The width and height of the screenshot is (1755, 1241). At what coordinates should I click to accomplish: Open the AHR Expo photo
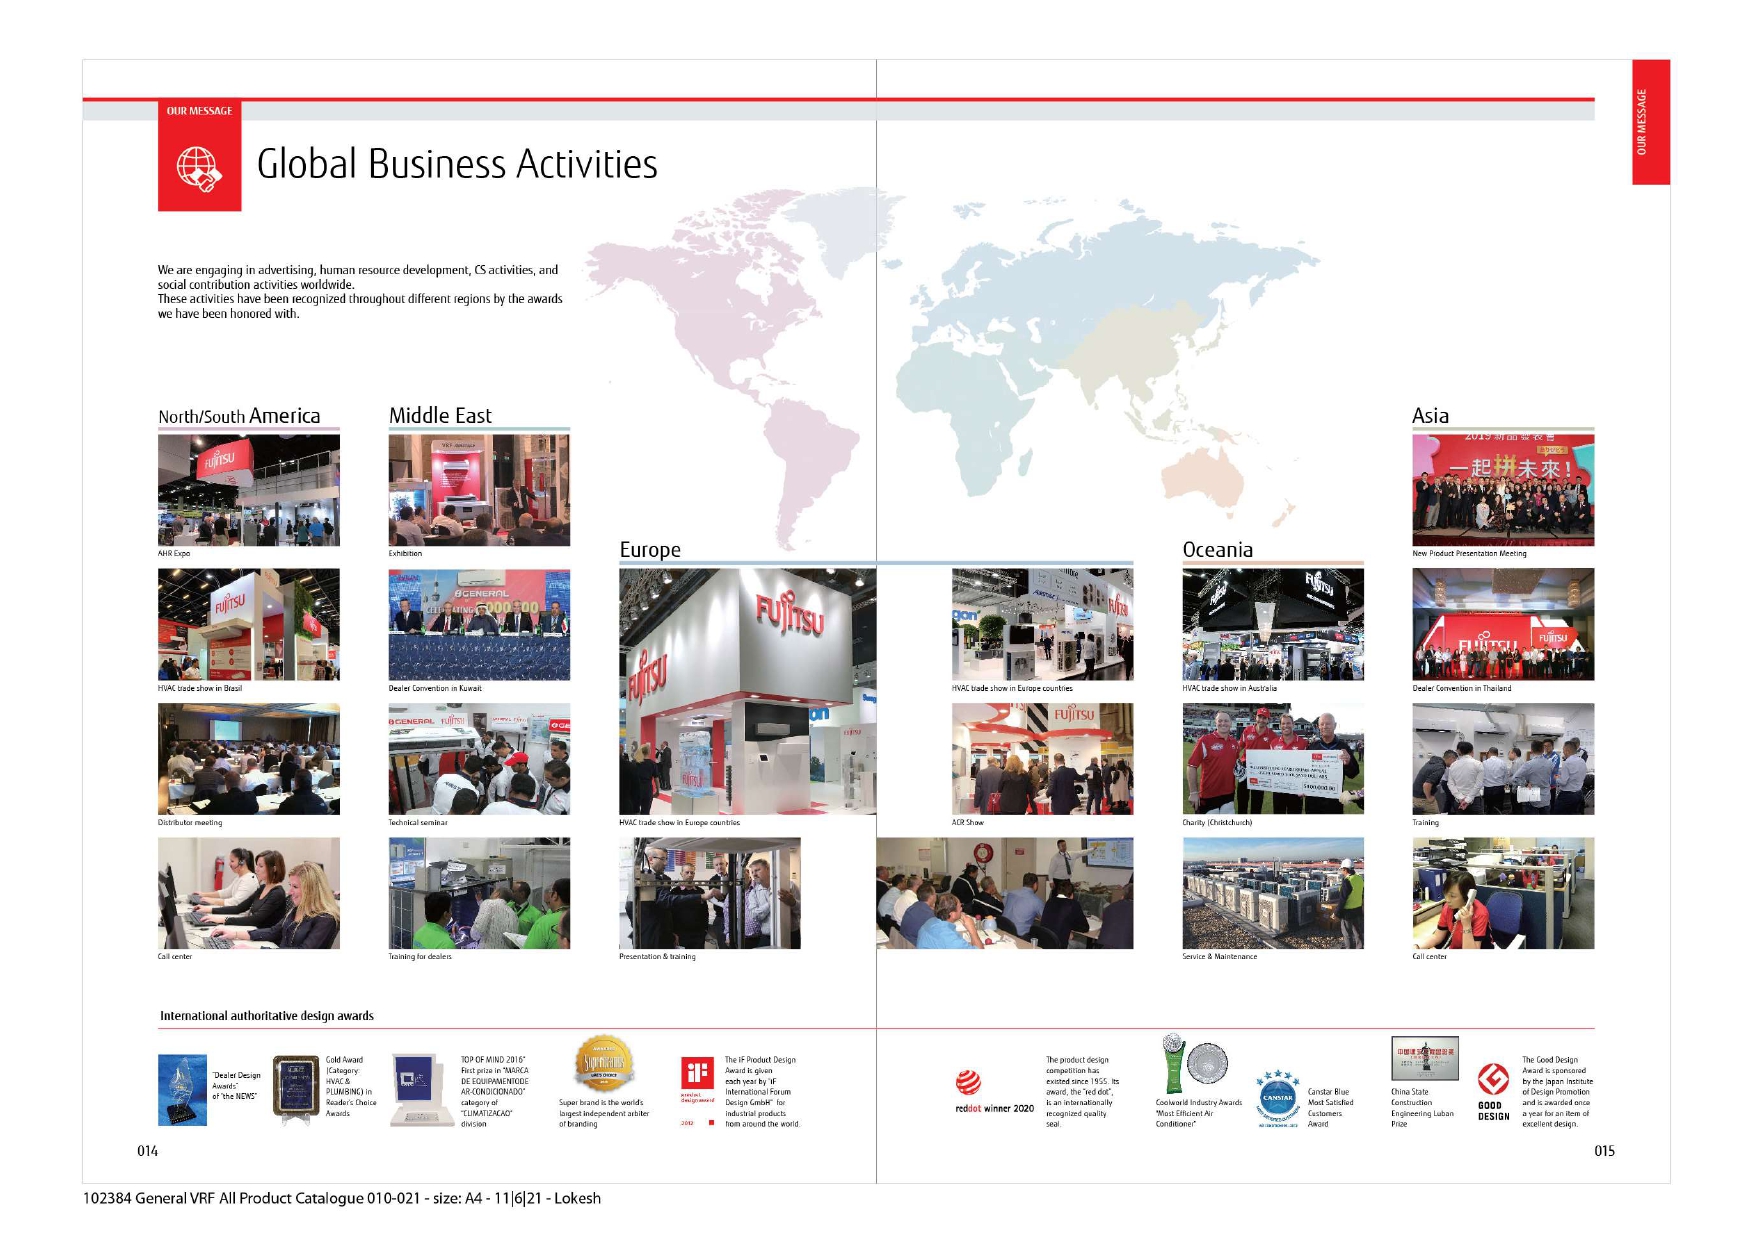click(x=249, y=490)
